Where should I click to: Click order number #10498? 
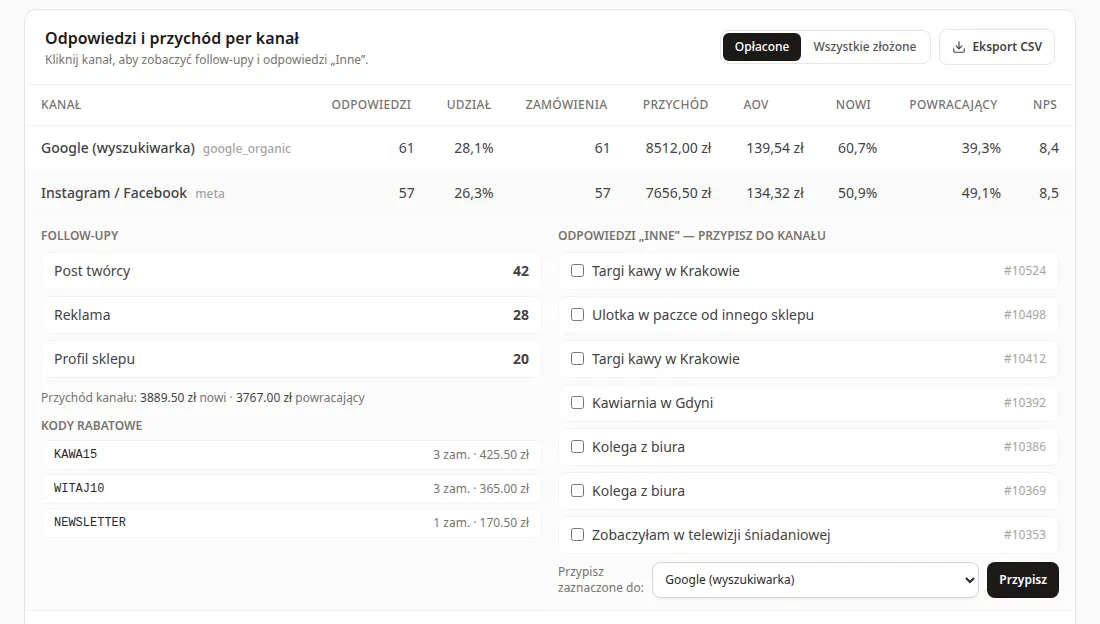point(1024,314)
